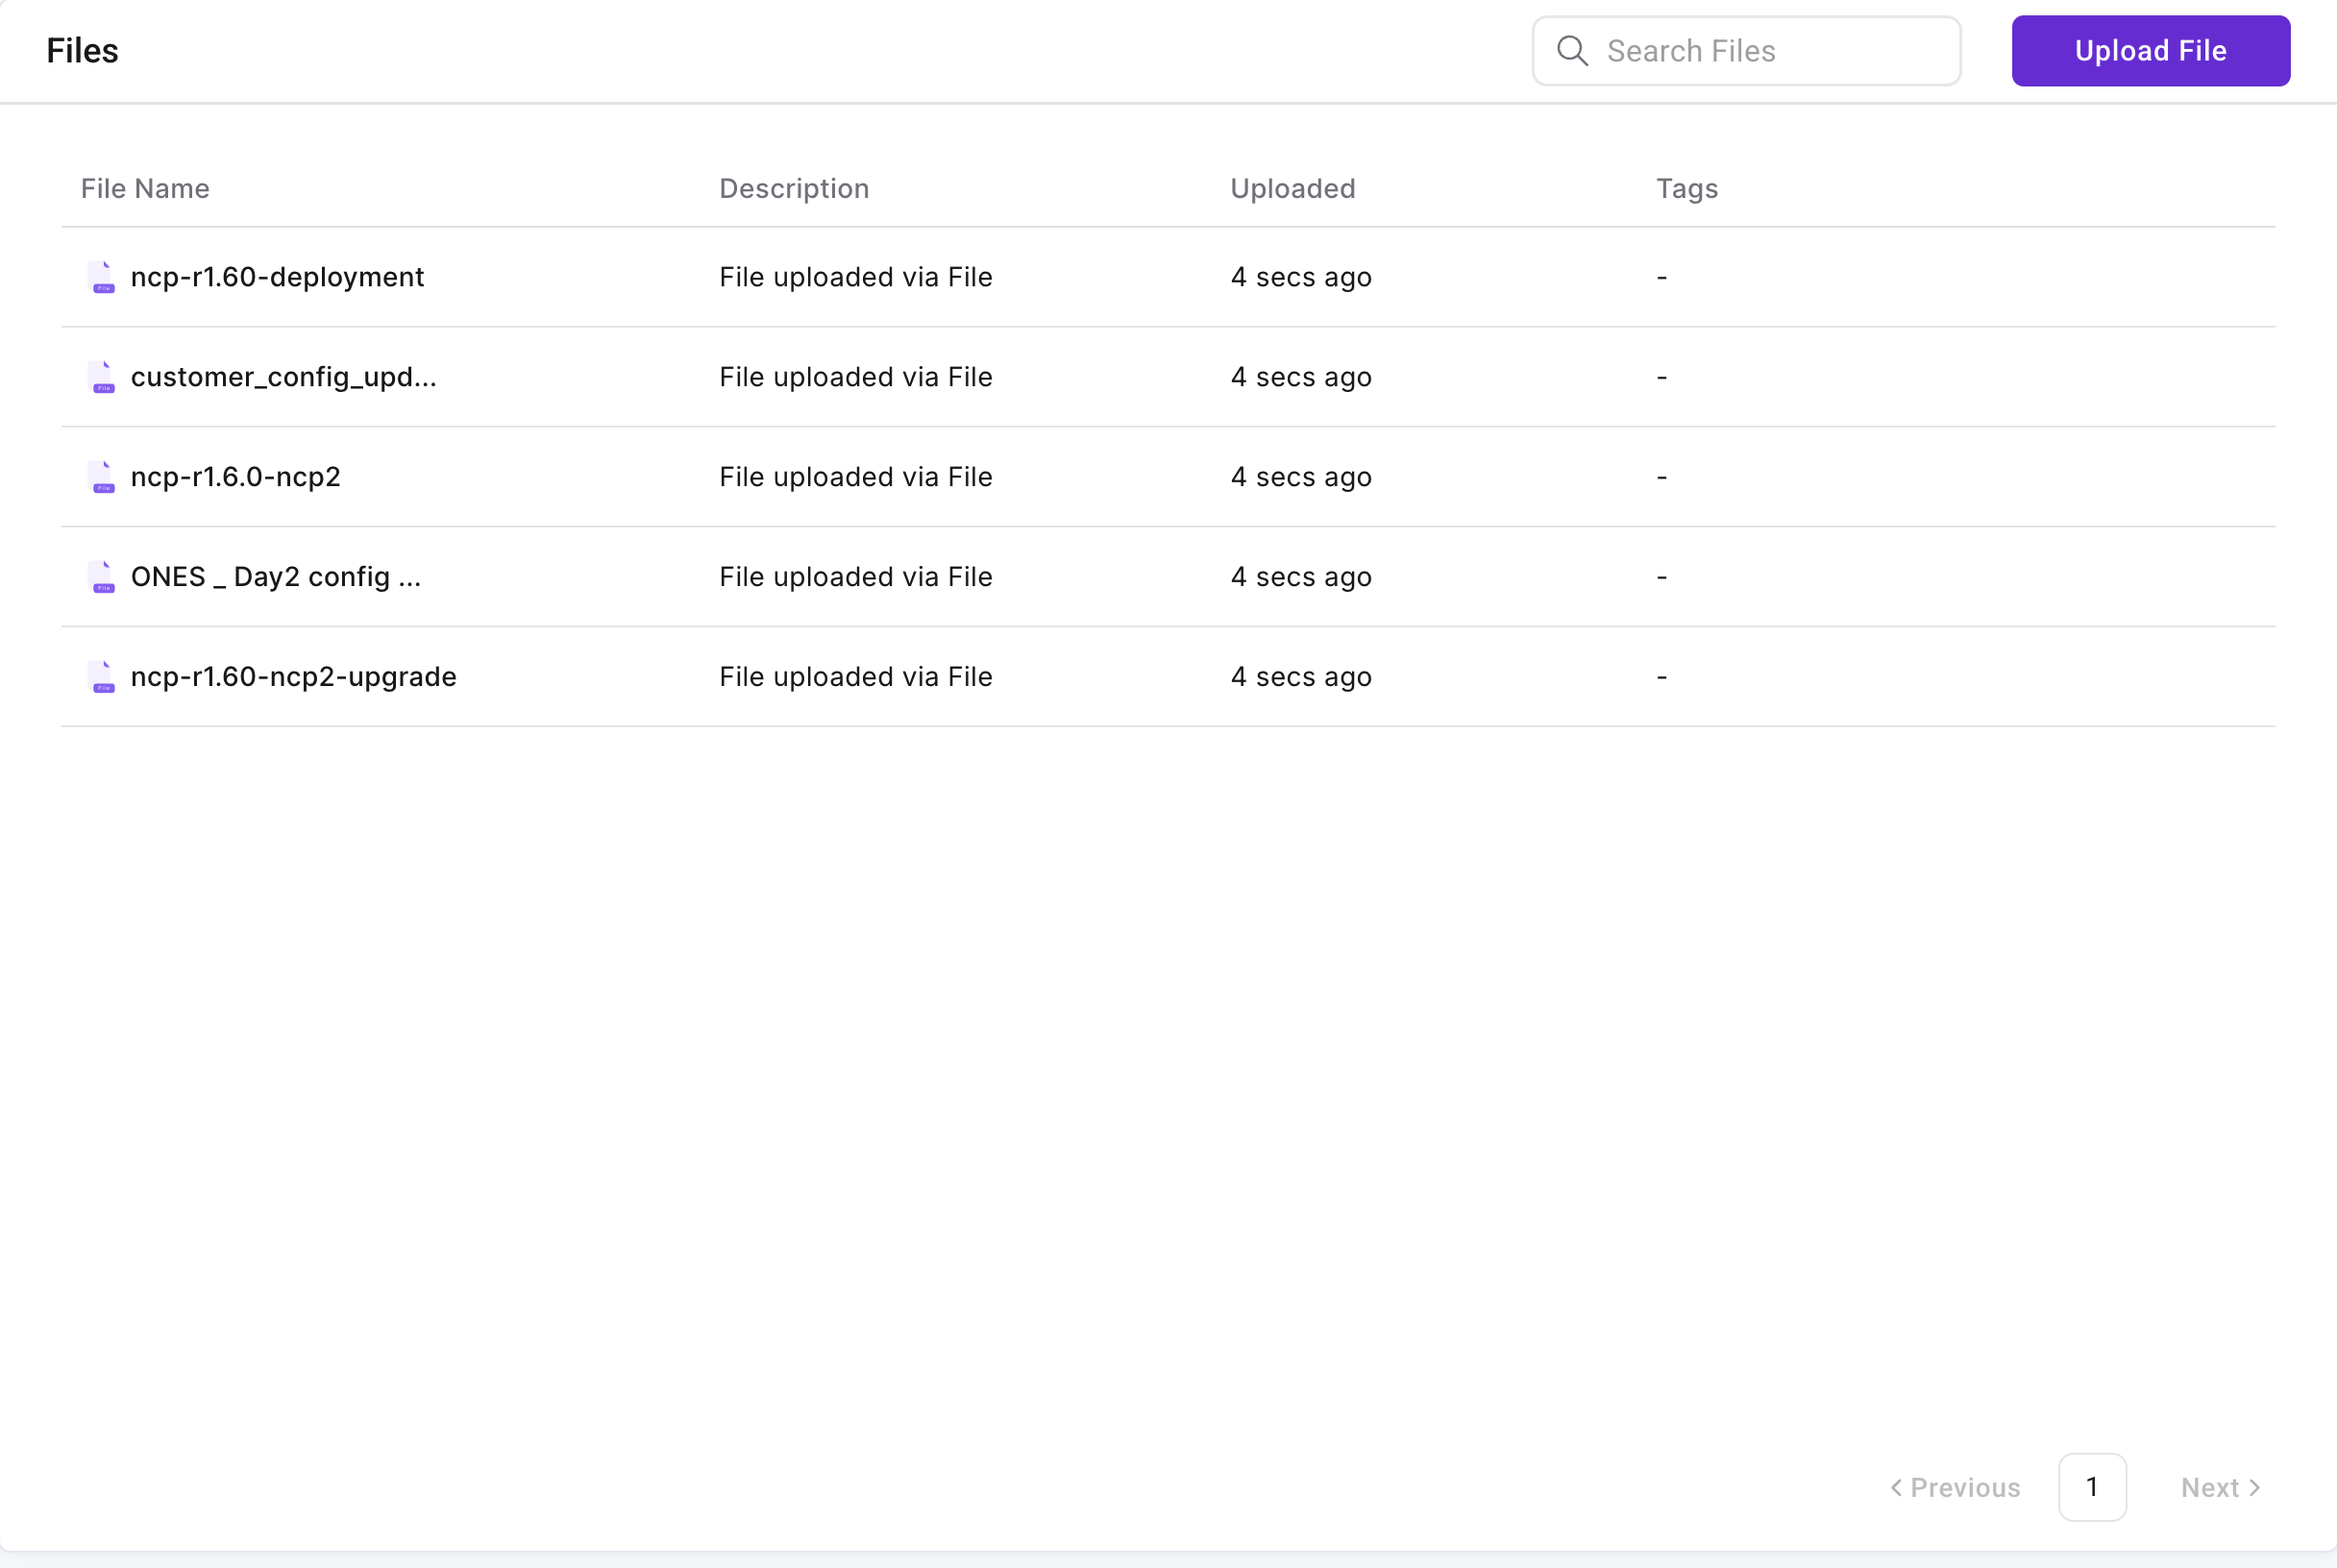Image resolution: width=2337 pixels, height=1568 pixels.
Task: Click the Next page chevron arrow
Action: tap(2255, 1488)
